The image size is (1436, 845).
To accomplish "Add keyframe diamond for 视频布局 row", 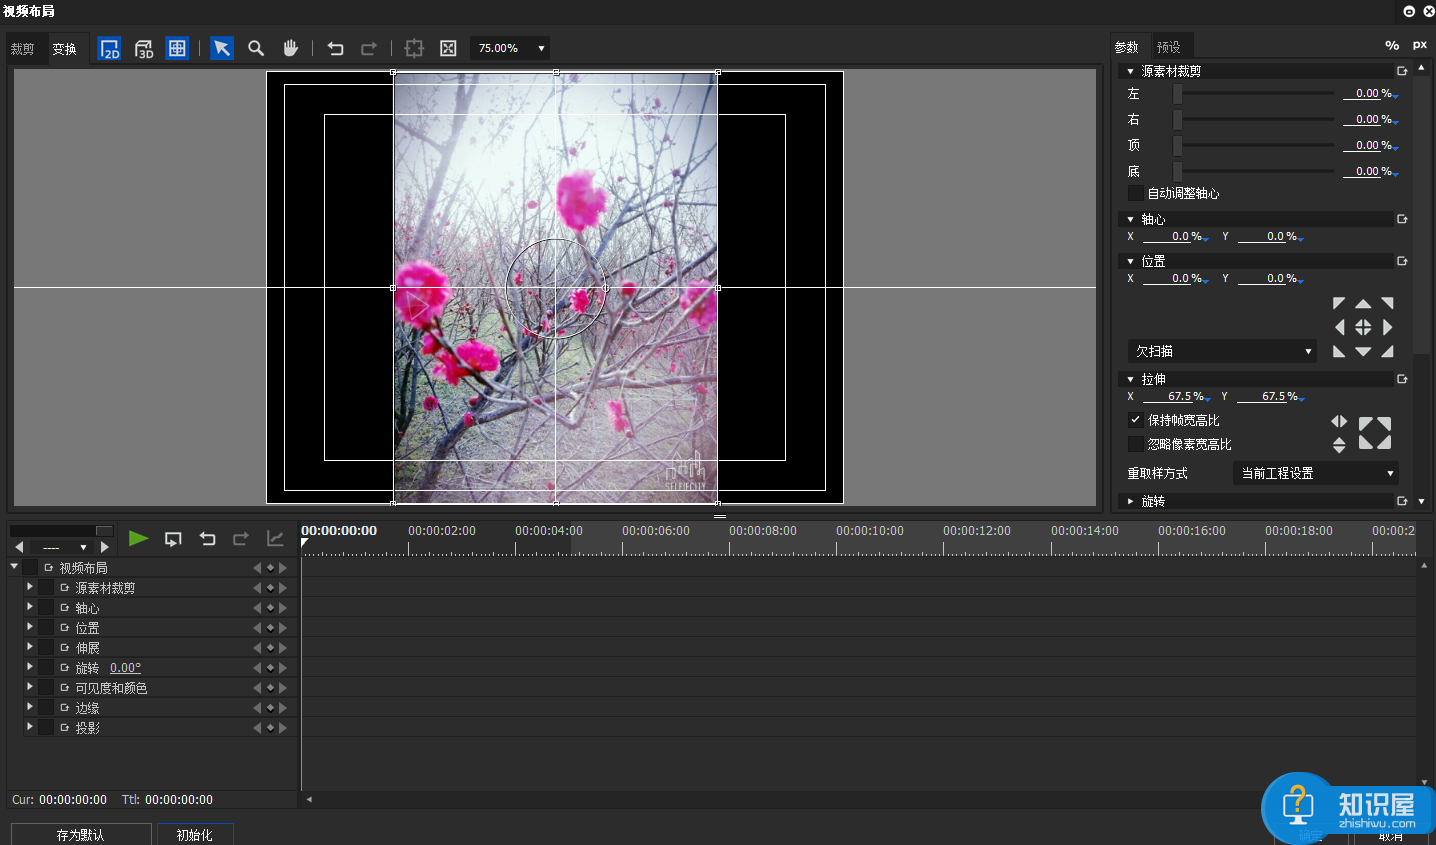I will click(x=270, y=568).
